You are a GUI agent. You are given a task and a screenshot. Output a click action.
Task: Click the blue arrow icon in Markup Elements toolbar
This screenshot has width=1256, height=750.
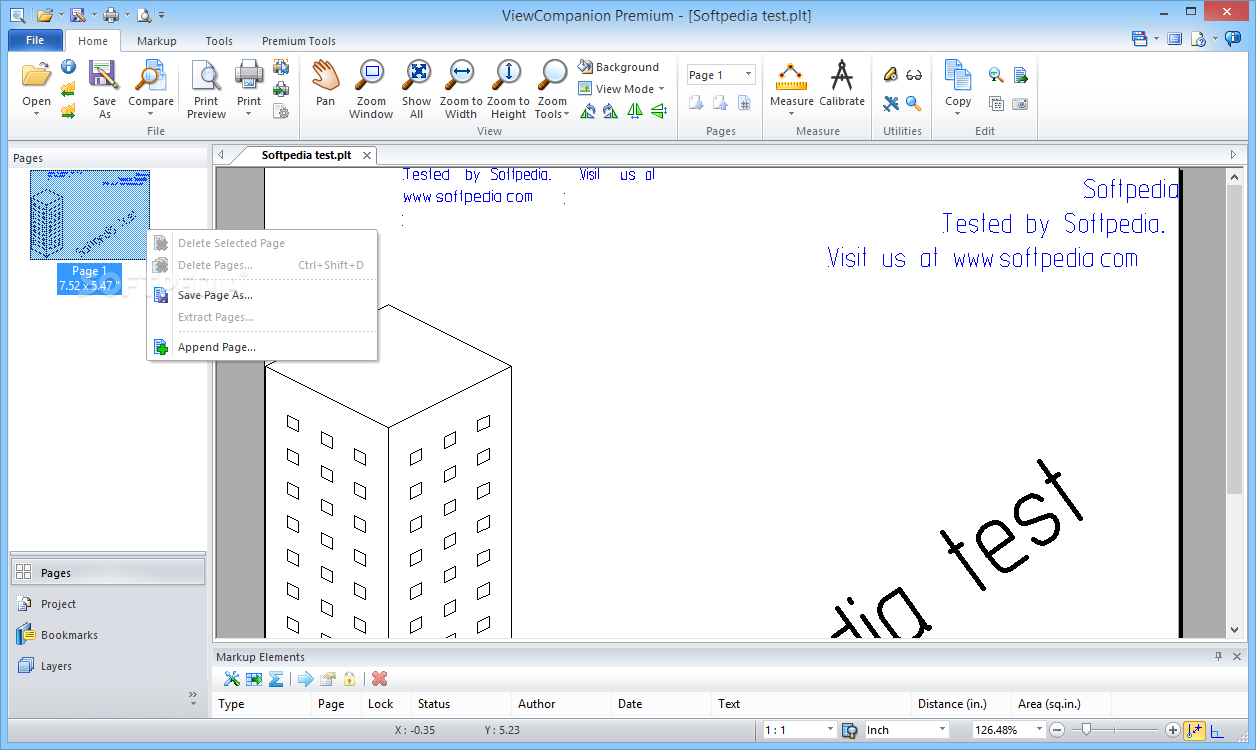pos(306,679)
